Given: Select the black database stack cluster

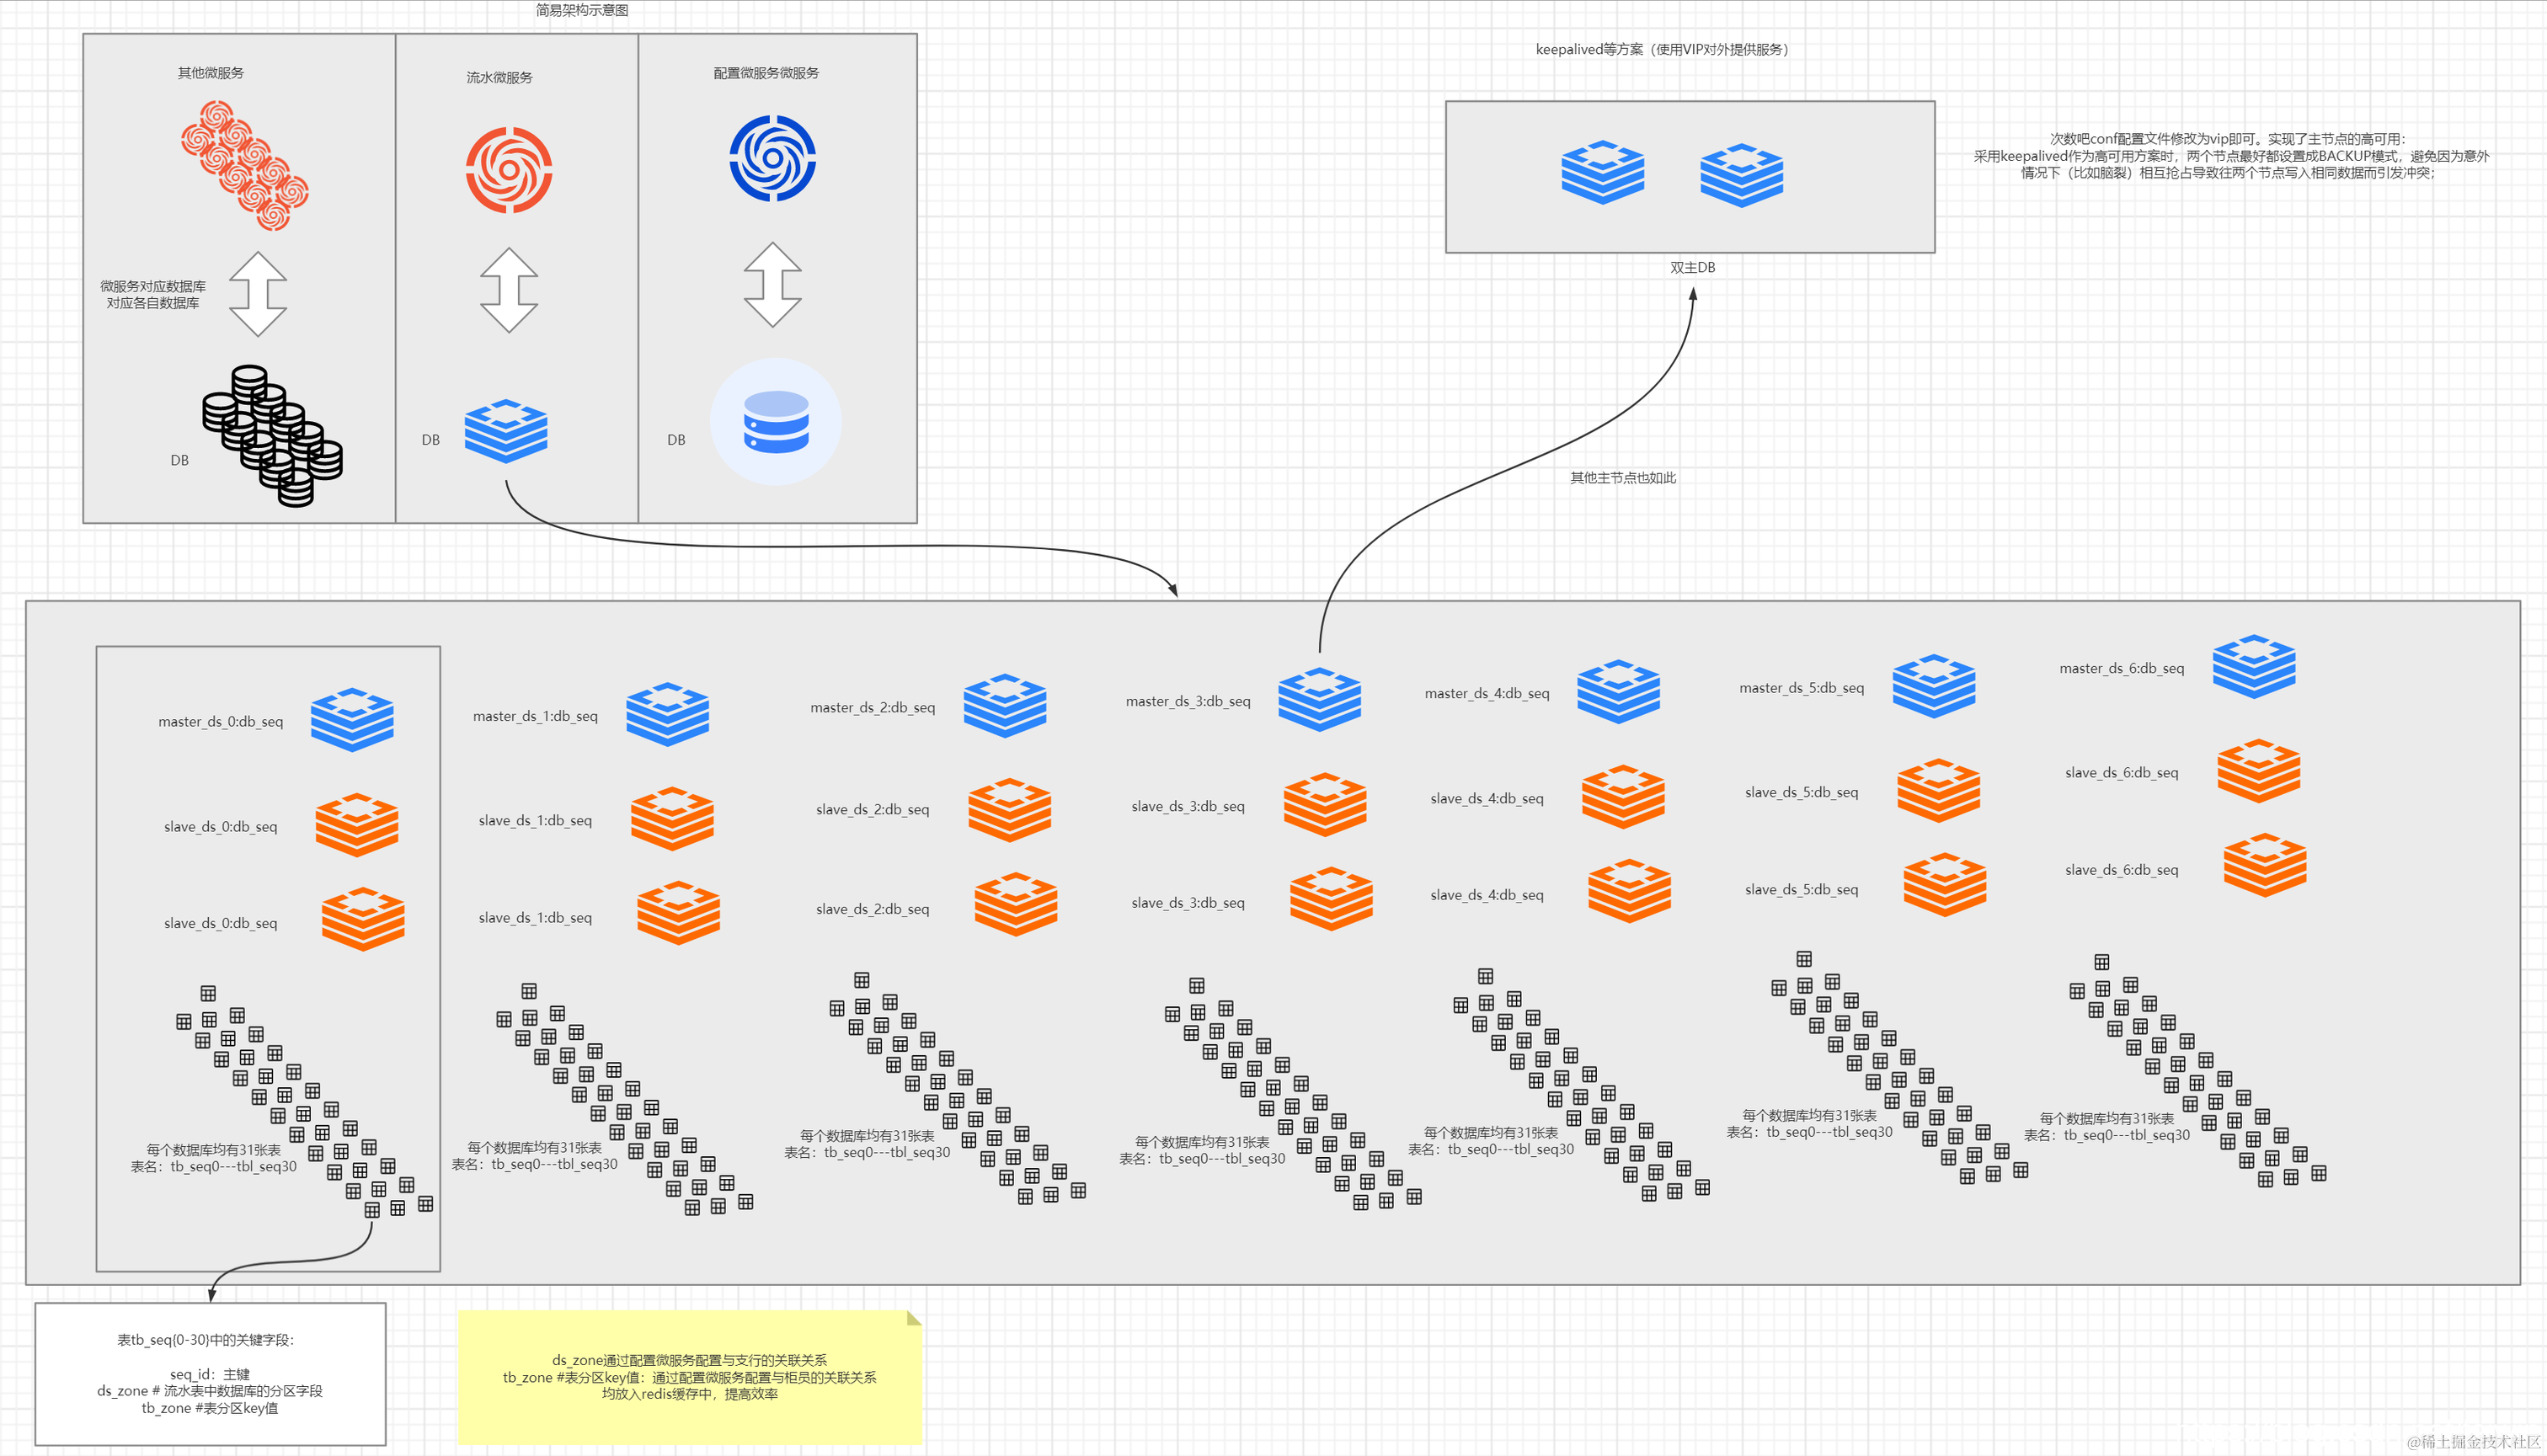Looking at the screenshot, I should tap(272, 435).
